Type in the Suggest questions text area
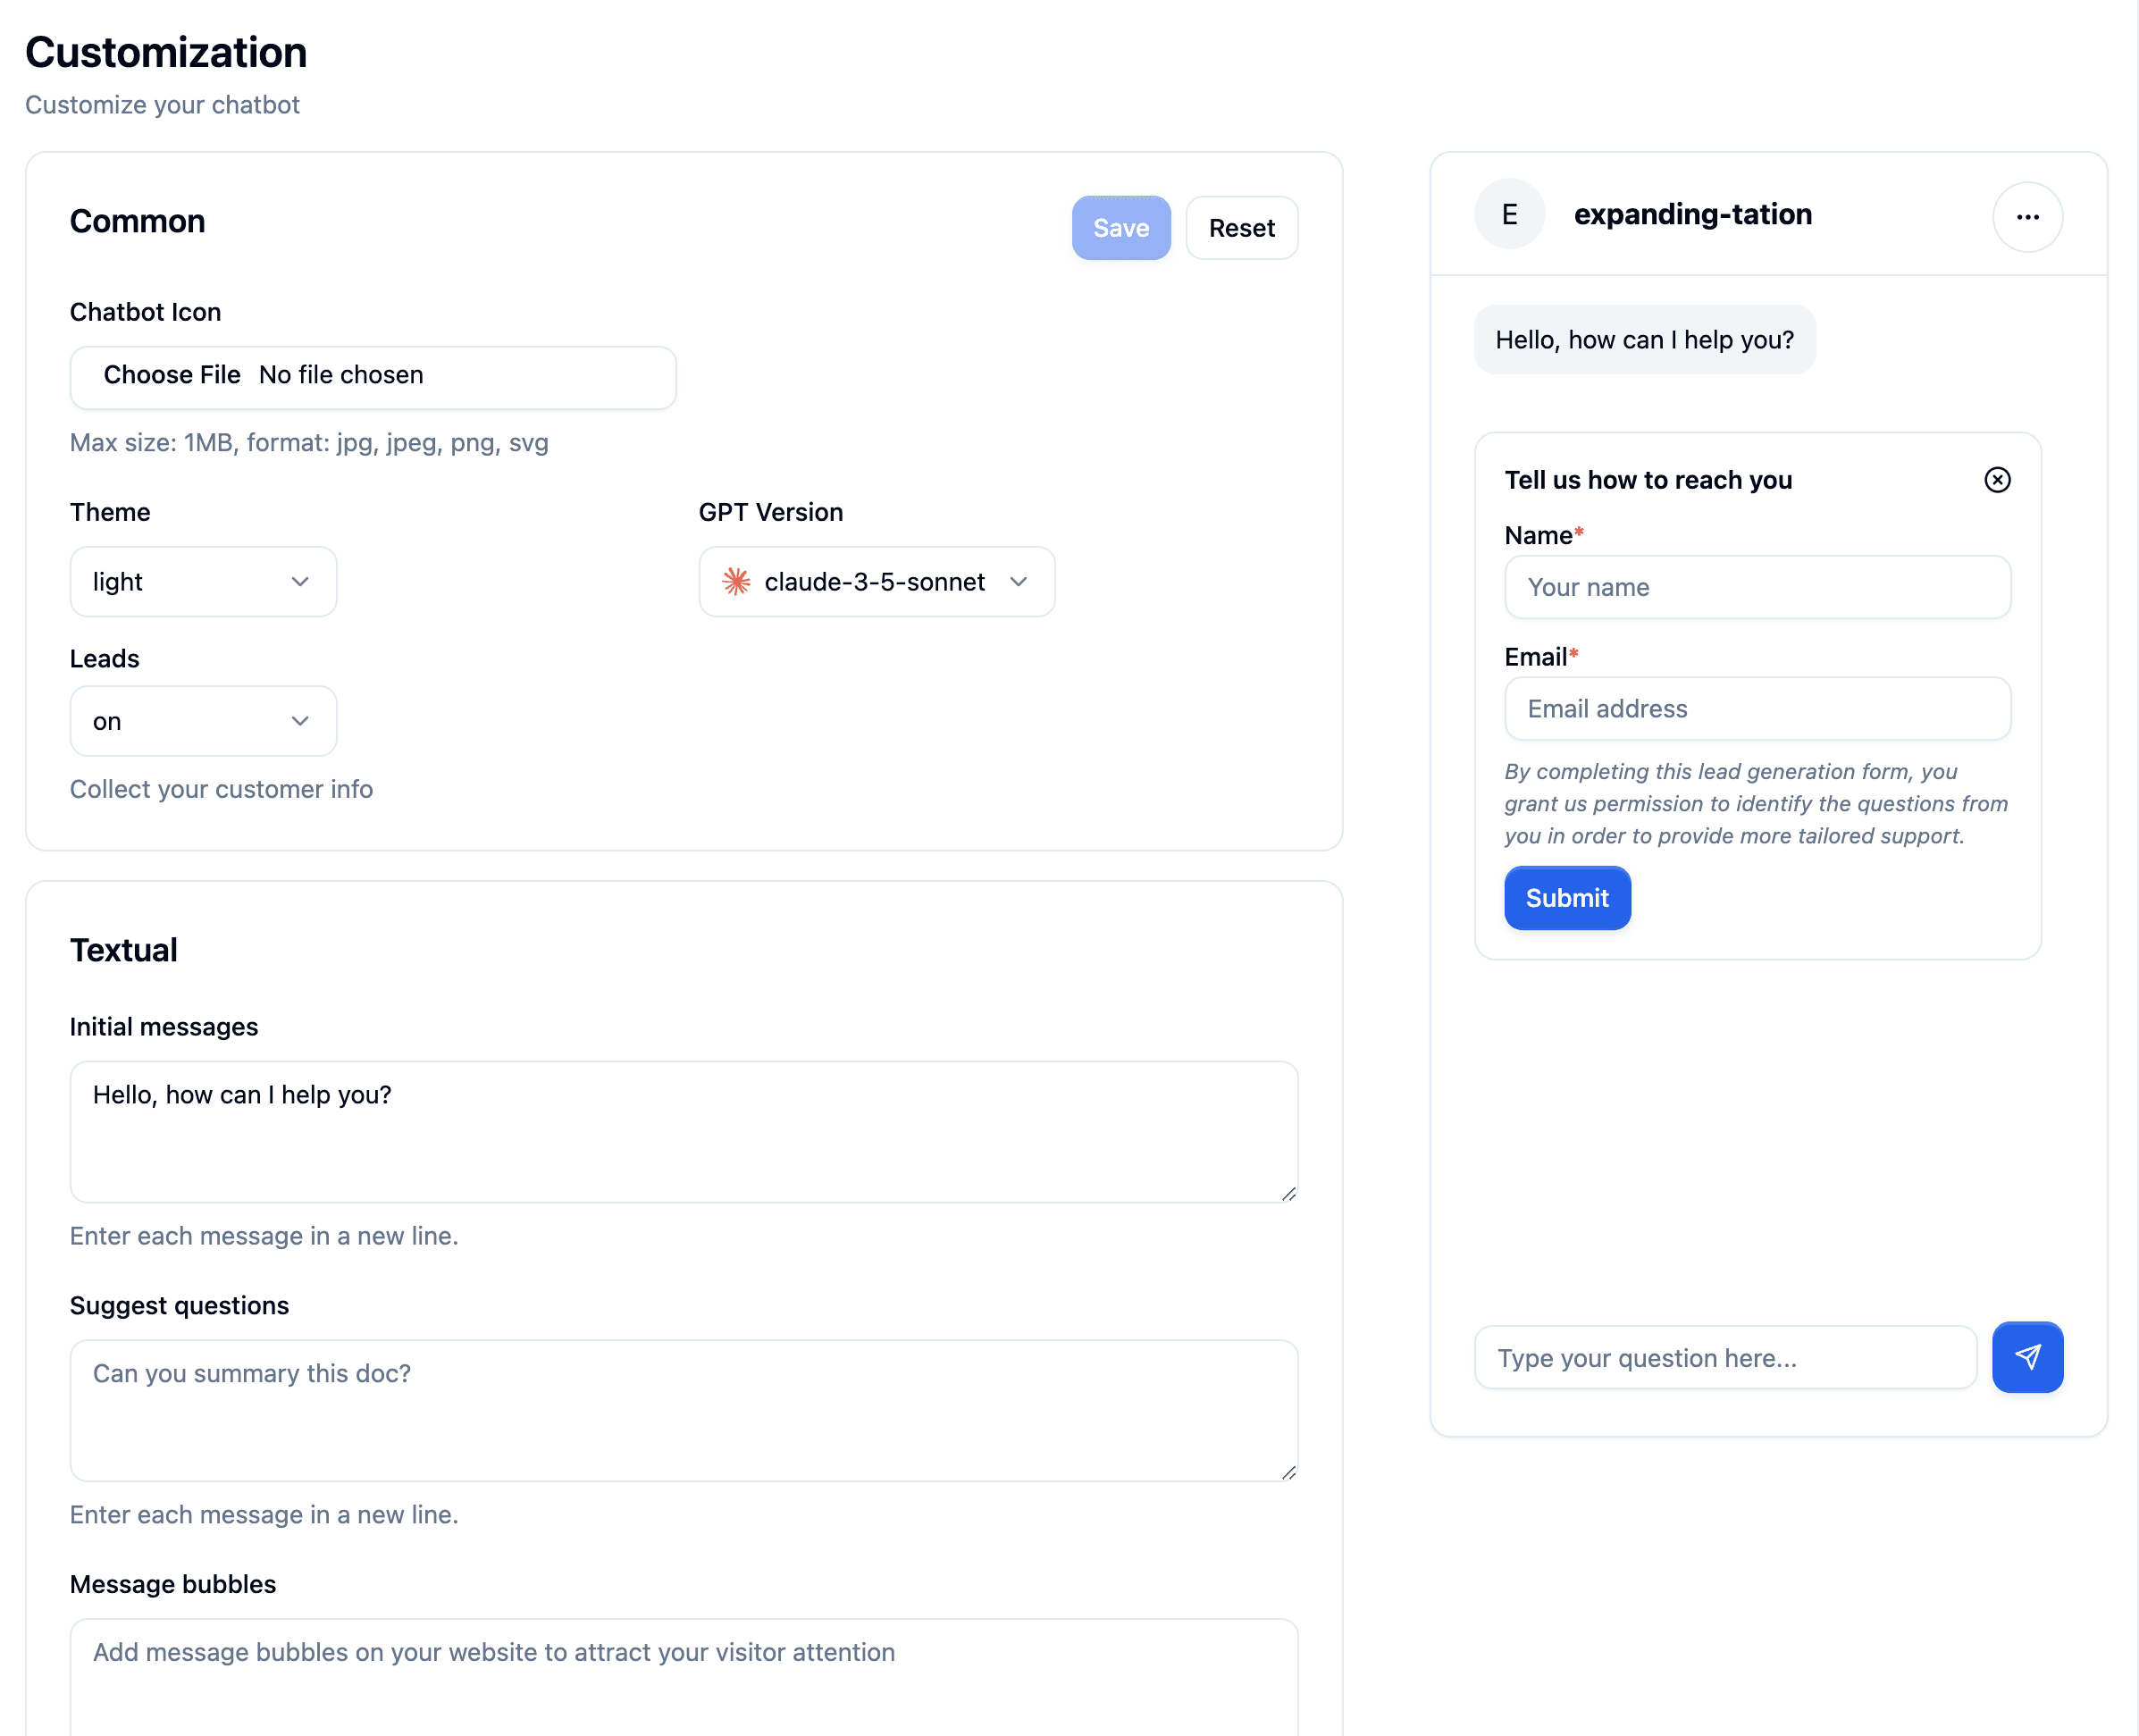Screen dimensions: 2139x1736 tap(684, 1408)
